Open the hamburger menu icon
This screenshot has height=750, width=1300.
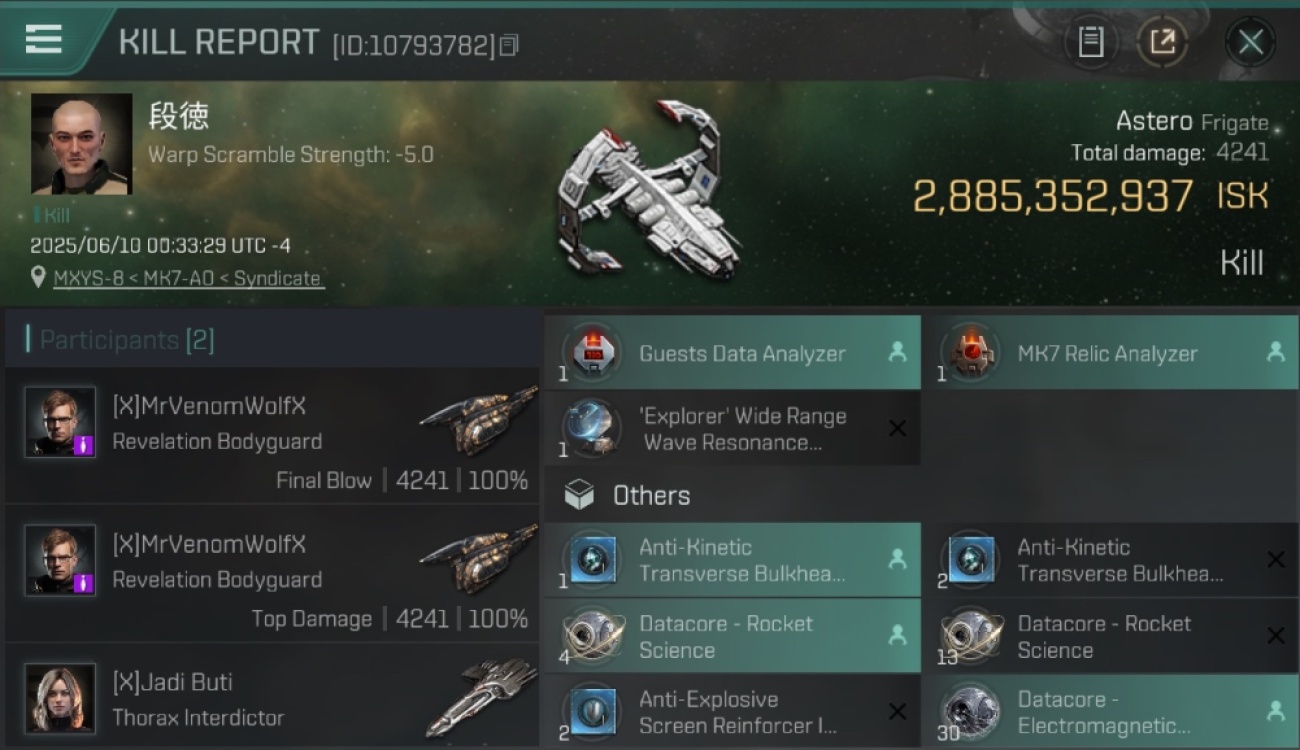(44, 39)
